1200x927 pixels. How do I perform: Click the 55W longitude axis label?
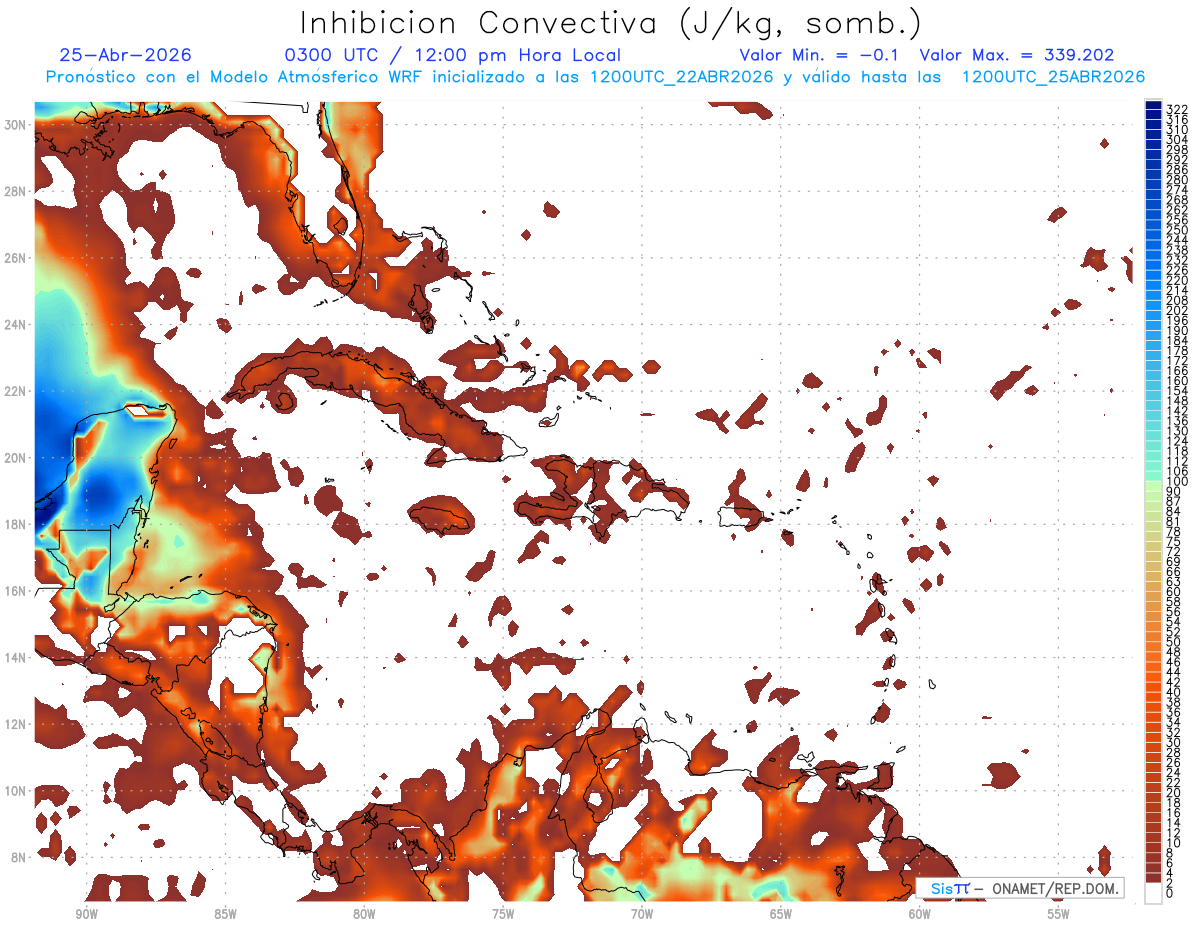tap(1058, 914)
